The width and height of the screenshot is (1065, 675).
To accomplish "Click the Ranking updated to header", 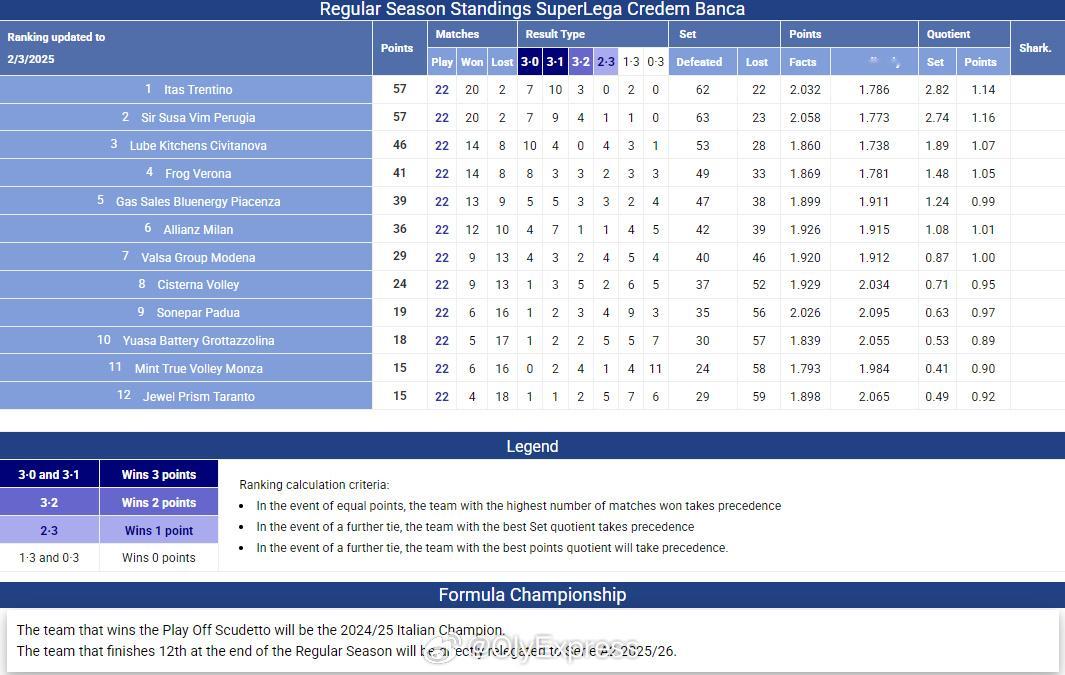I will click(x=56, y=37).
